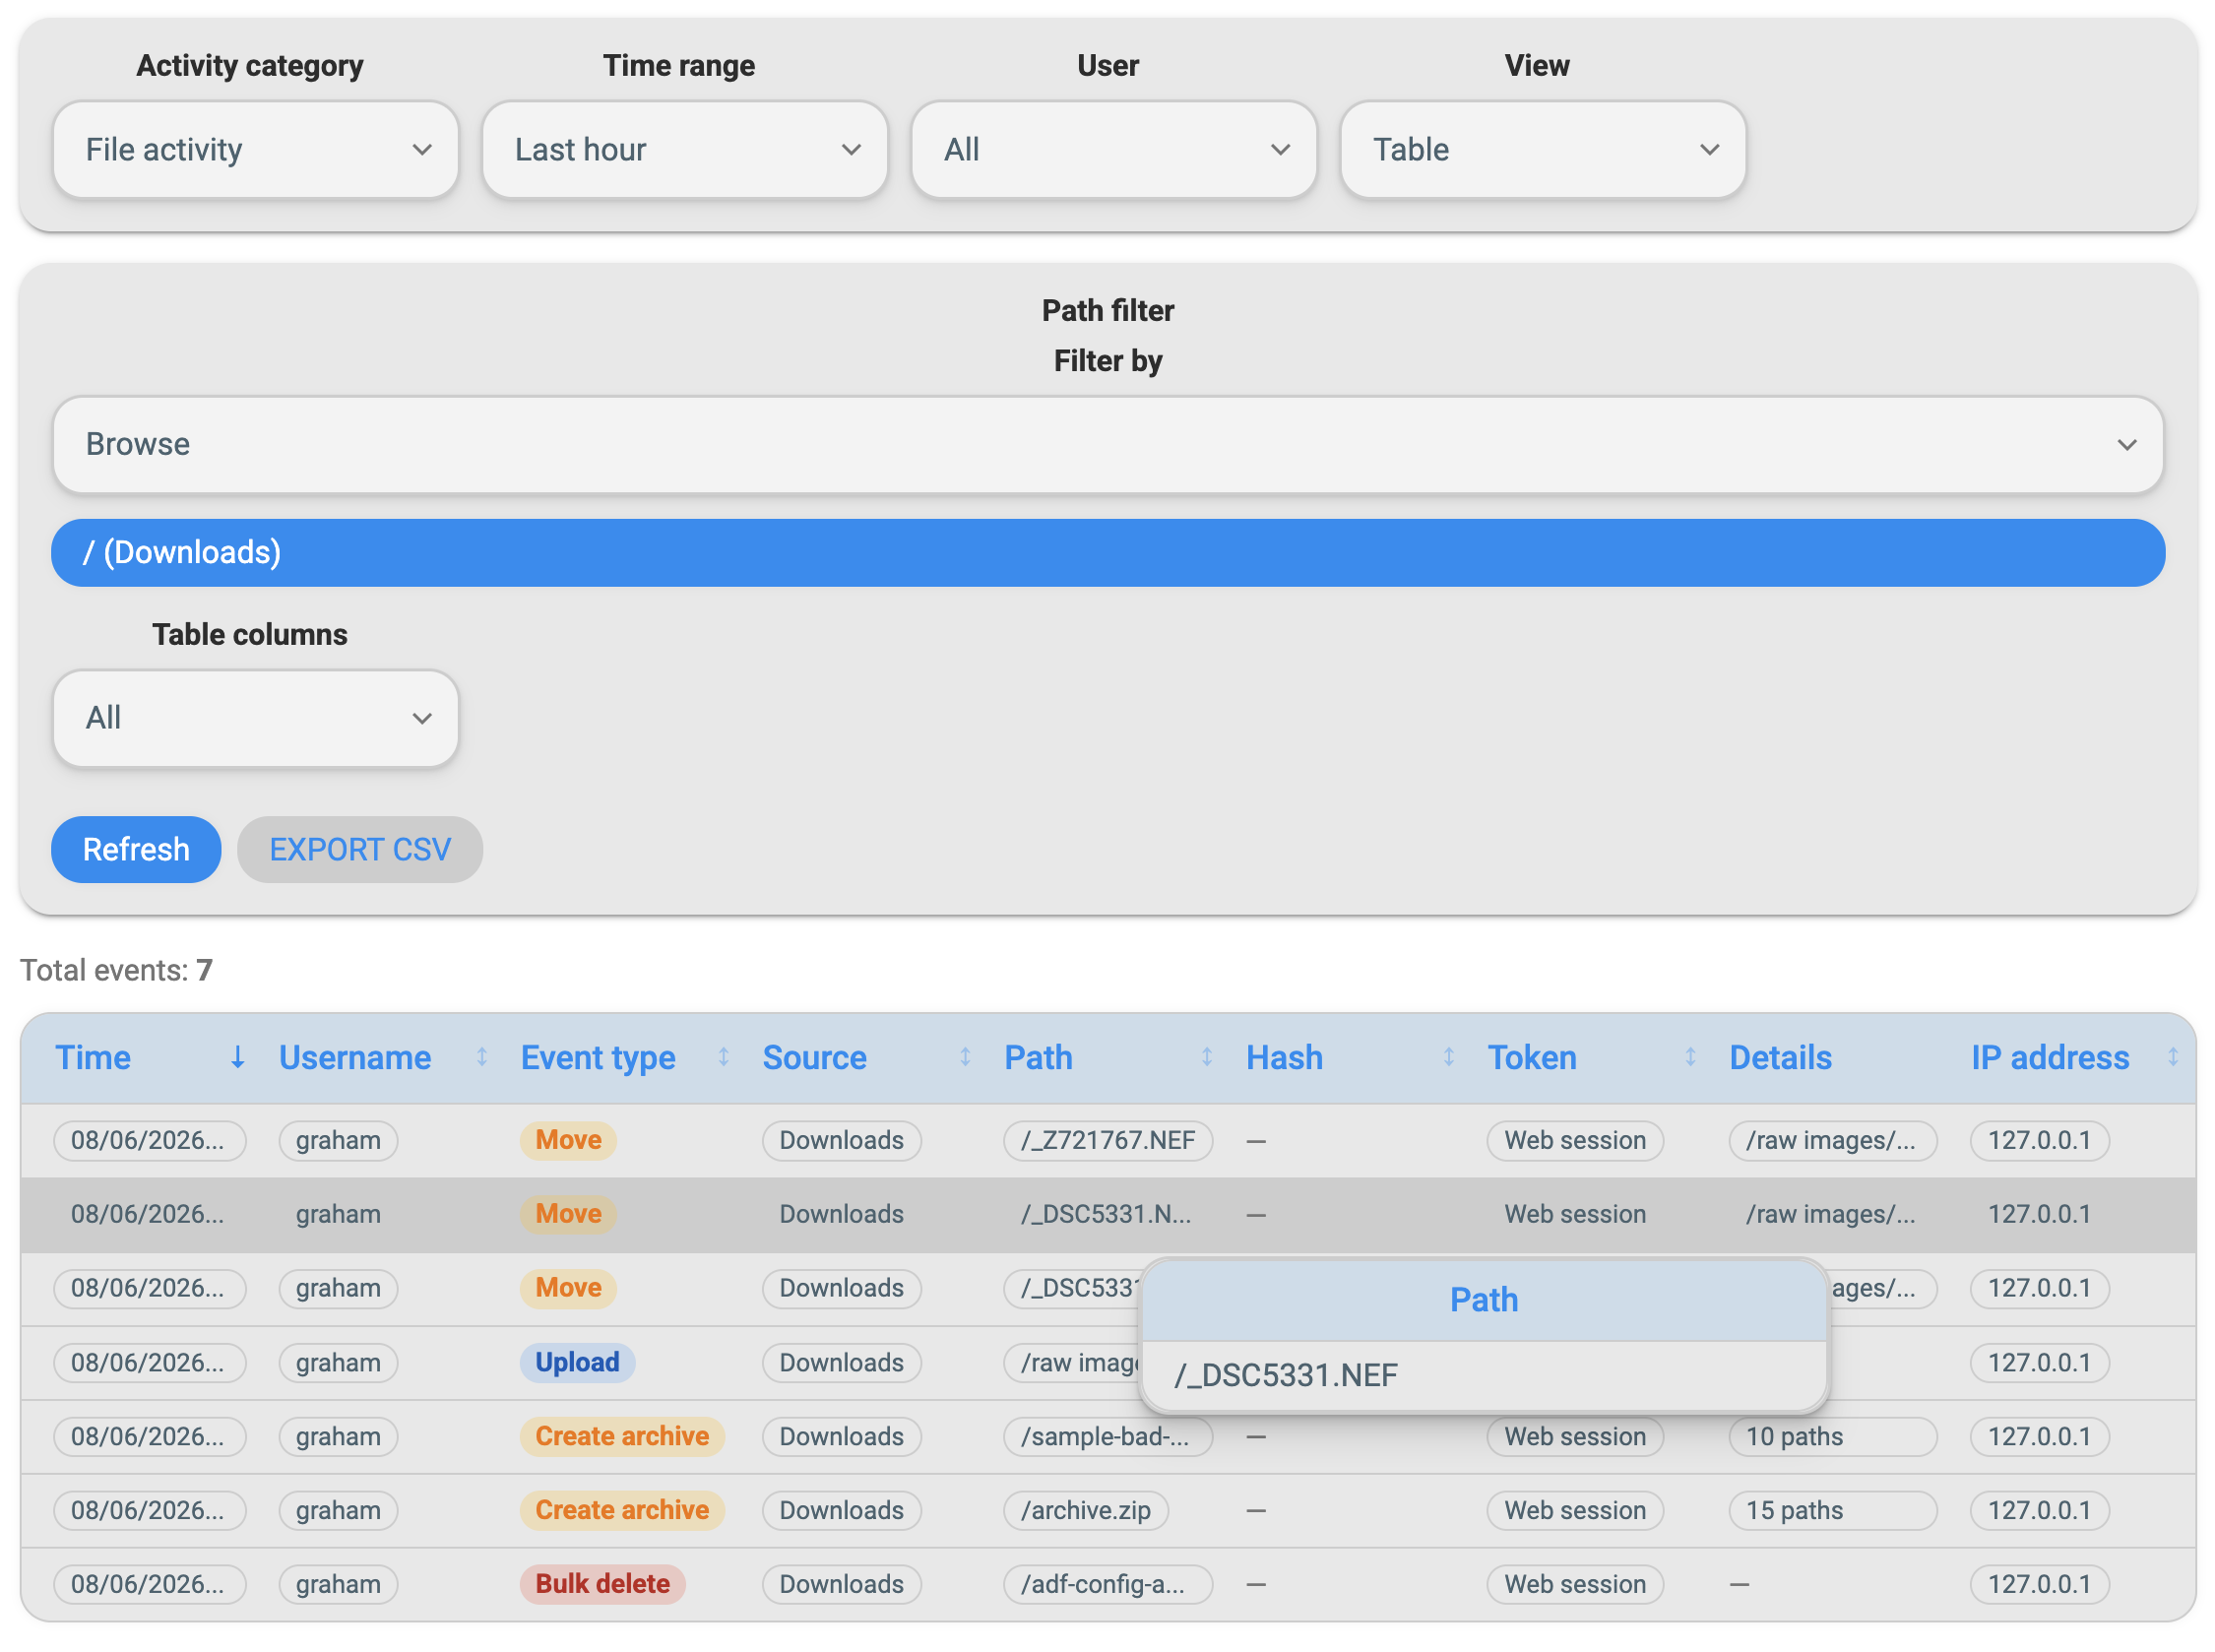
Task: Click the Path tooltip header
Action: click(1483, 1299)
